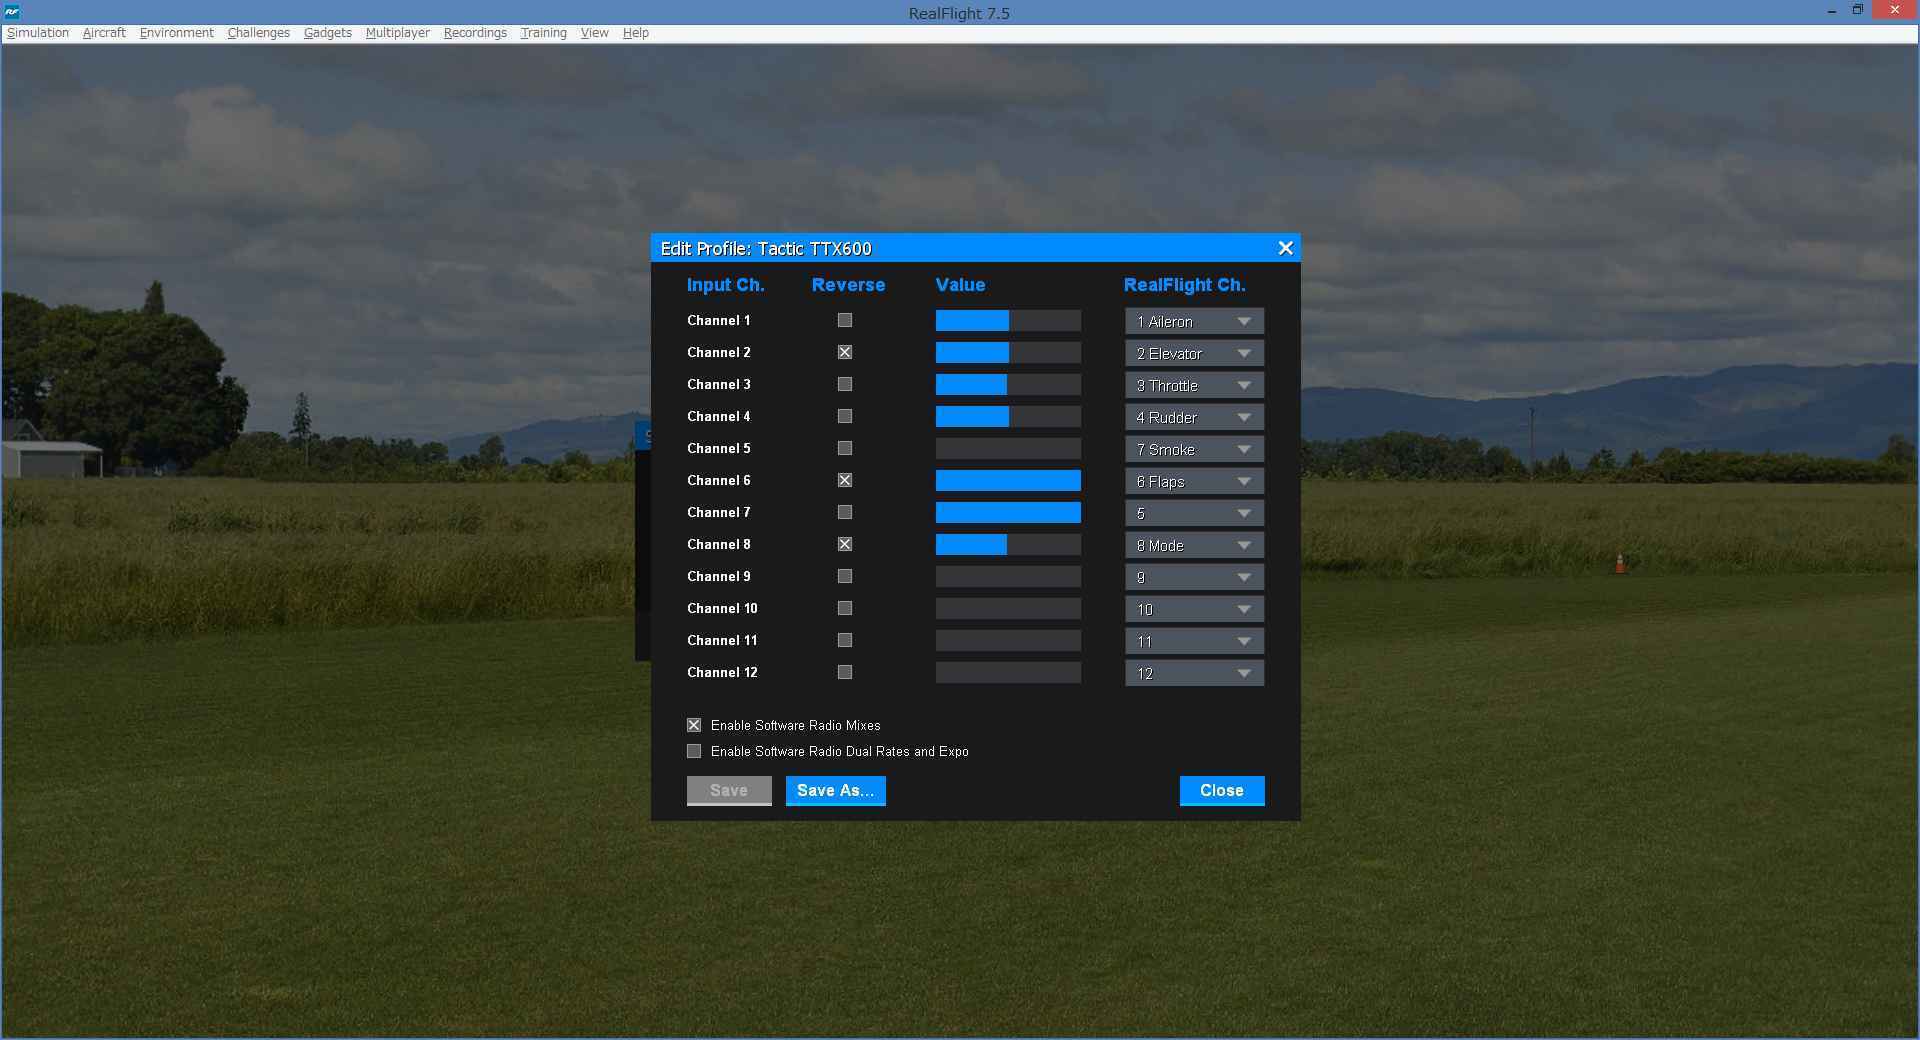
Task: Open the Multiplayer menu
Action: 398,33
